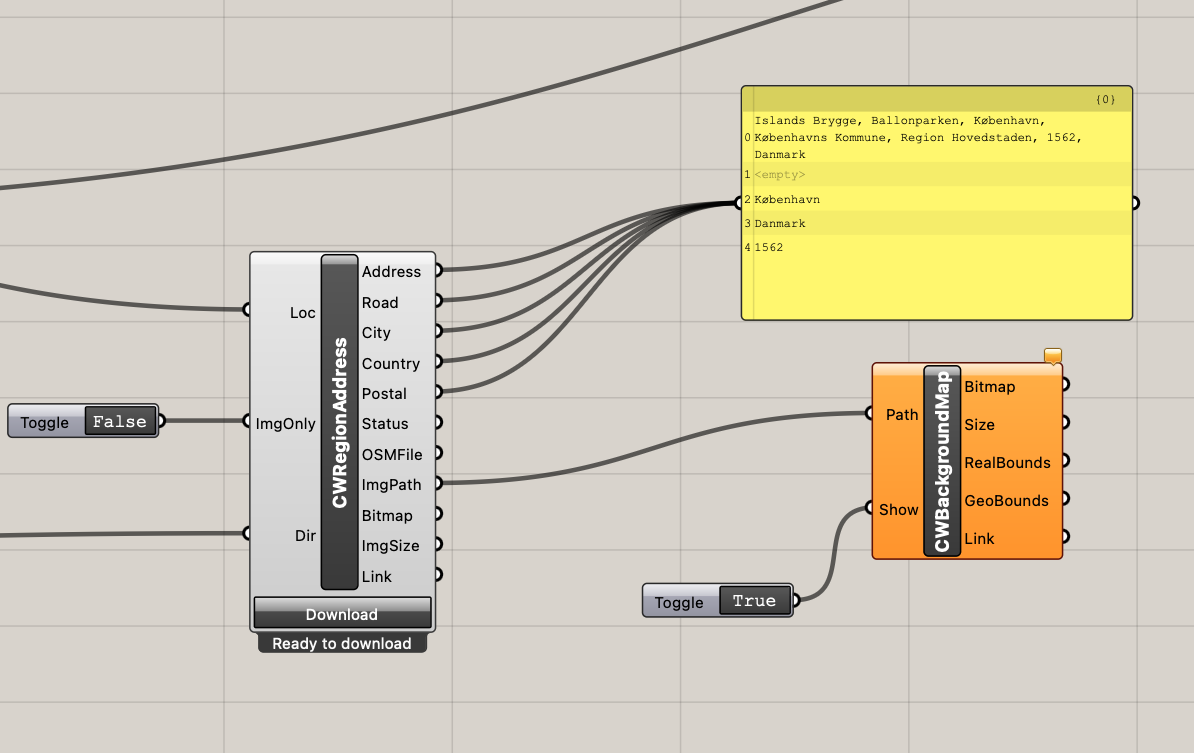
Task: Select the <empty> row in the panel
Action: click(x=937, y=174)
